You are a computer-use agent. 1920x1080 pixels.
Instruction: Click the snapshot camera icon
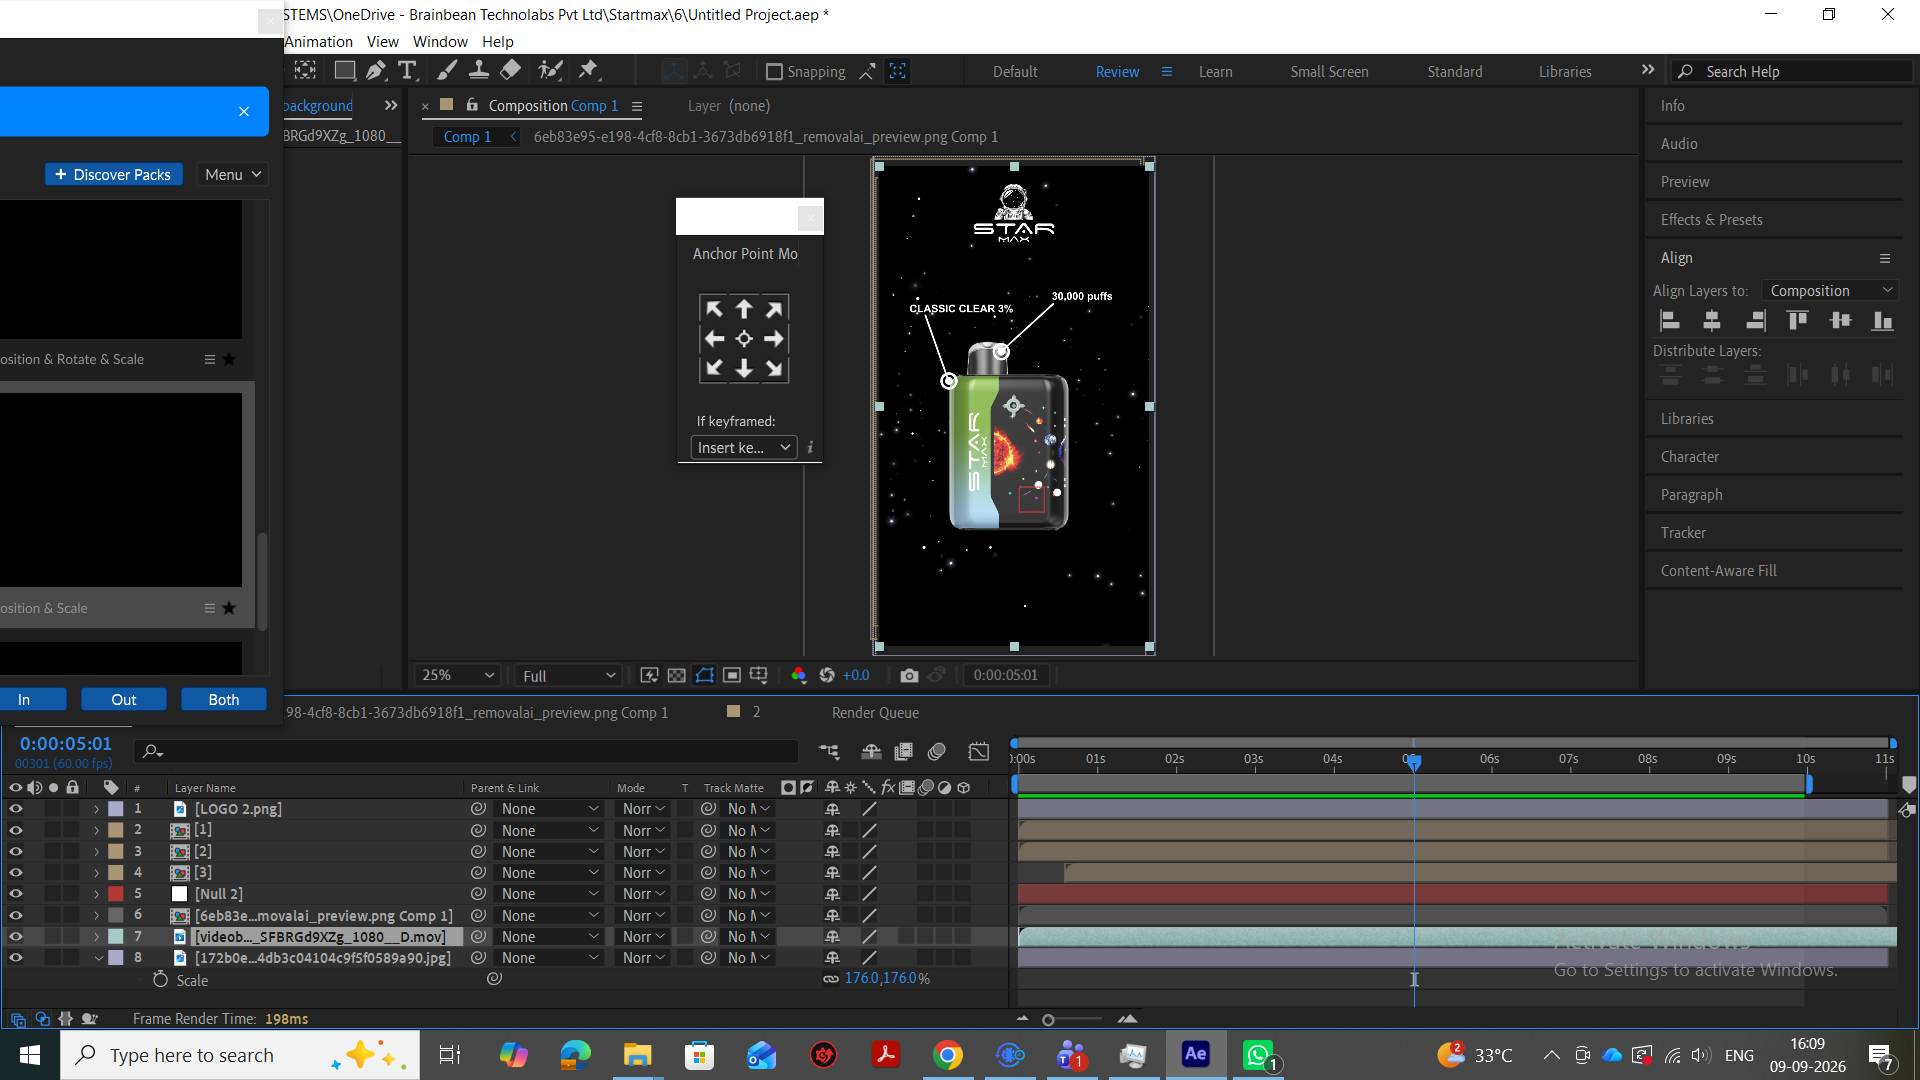(909, 675)
